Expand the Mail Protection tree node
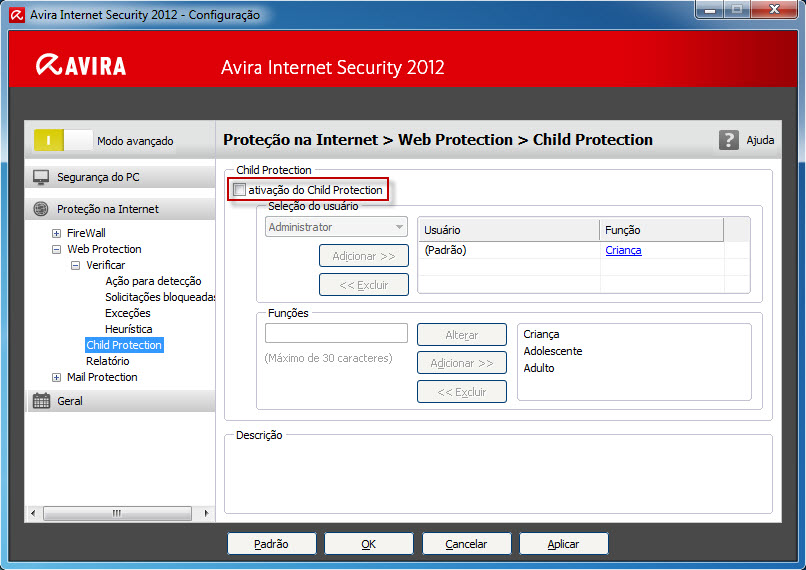 57,377
